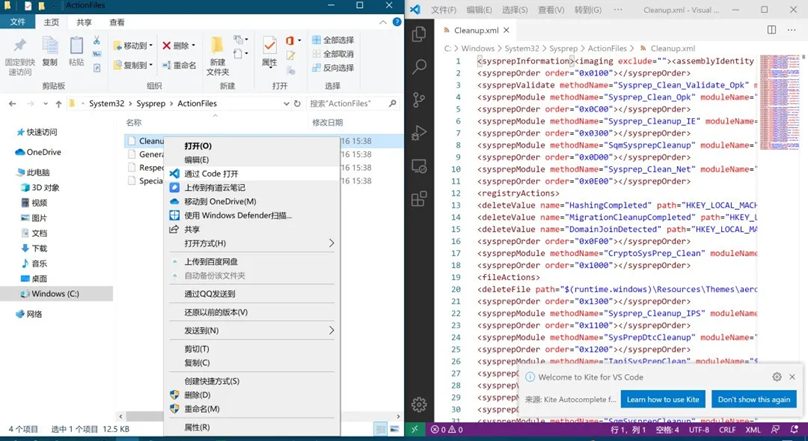Open recent locations dropdown arrow

[x=45, y=104]
